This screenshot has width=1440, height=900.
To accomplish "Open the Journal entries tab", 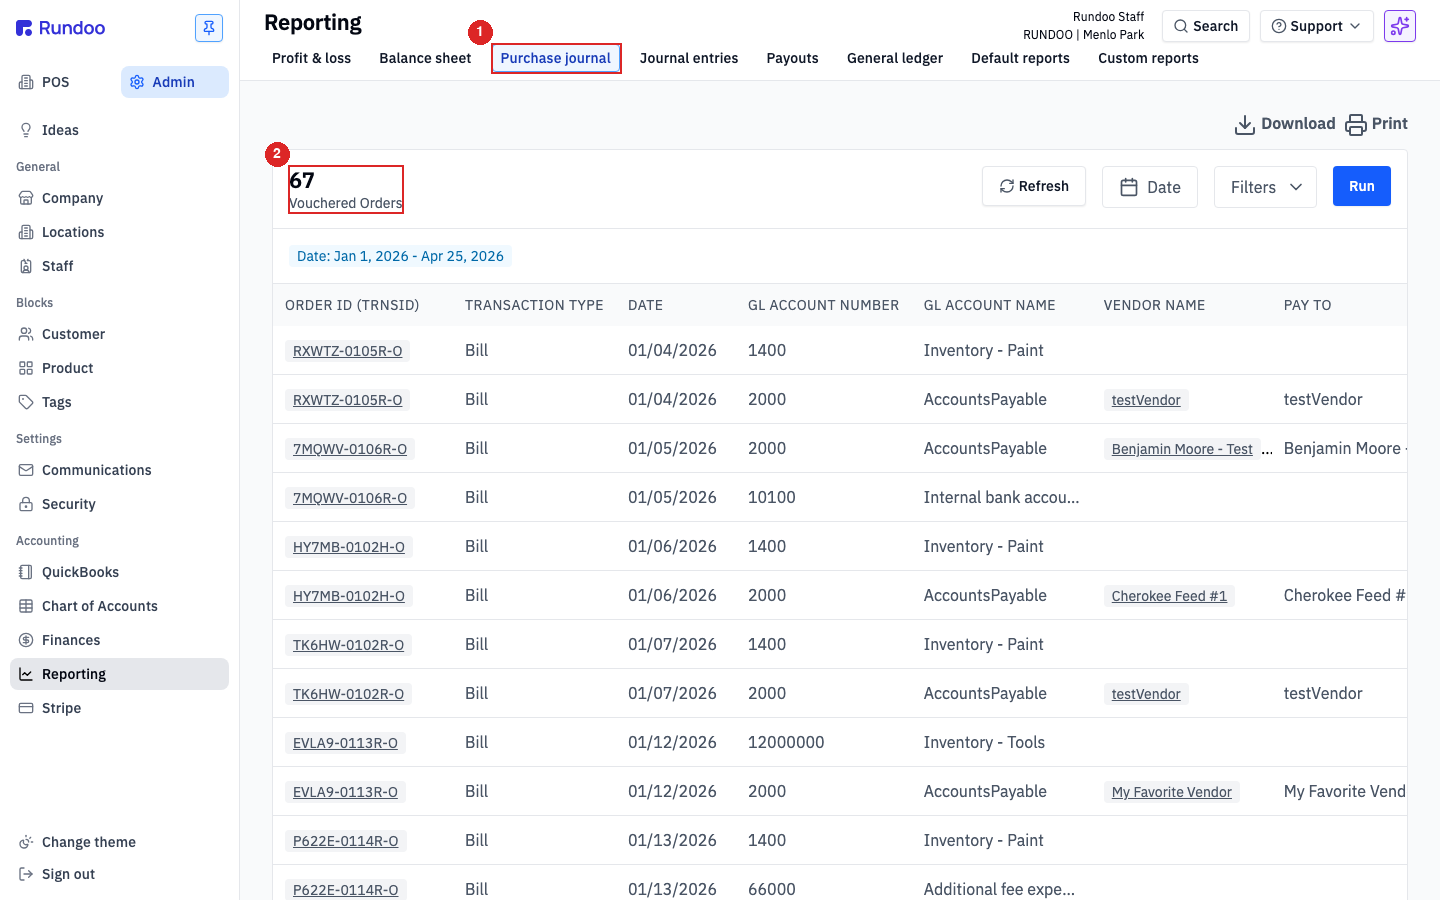I will [689, 58].
